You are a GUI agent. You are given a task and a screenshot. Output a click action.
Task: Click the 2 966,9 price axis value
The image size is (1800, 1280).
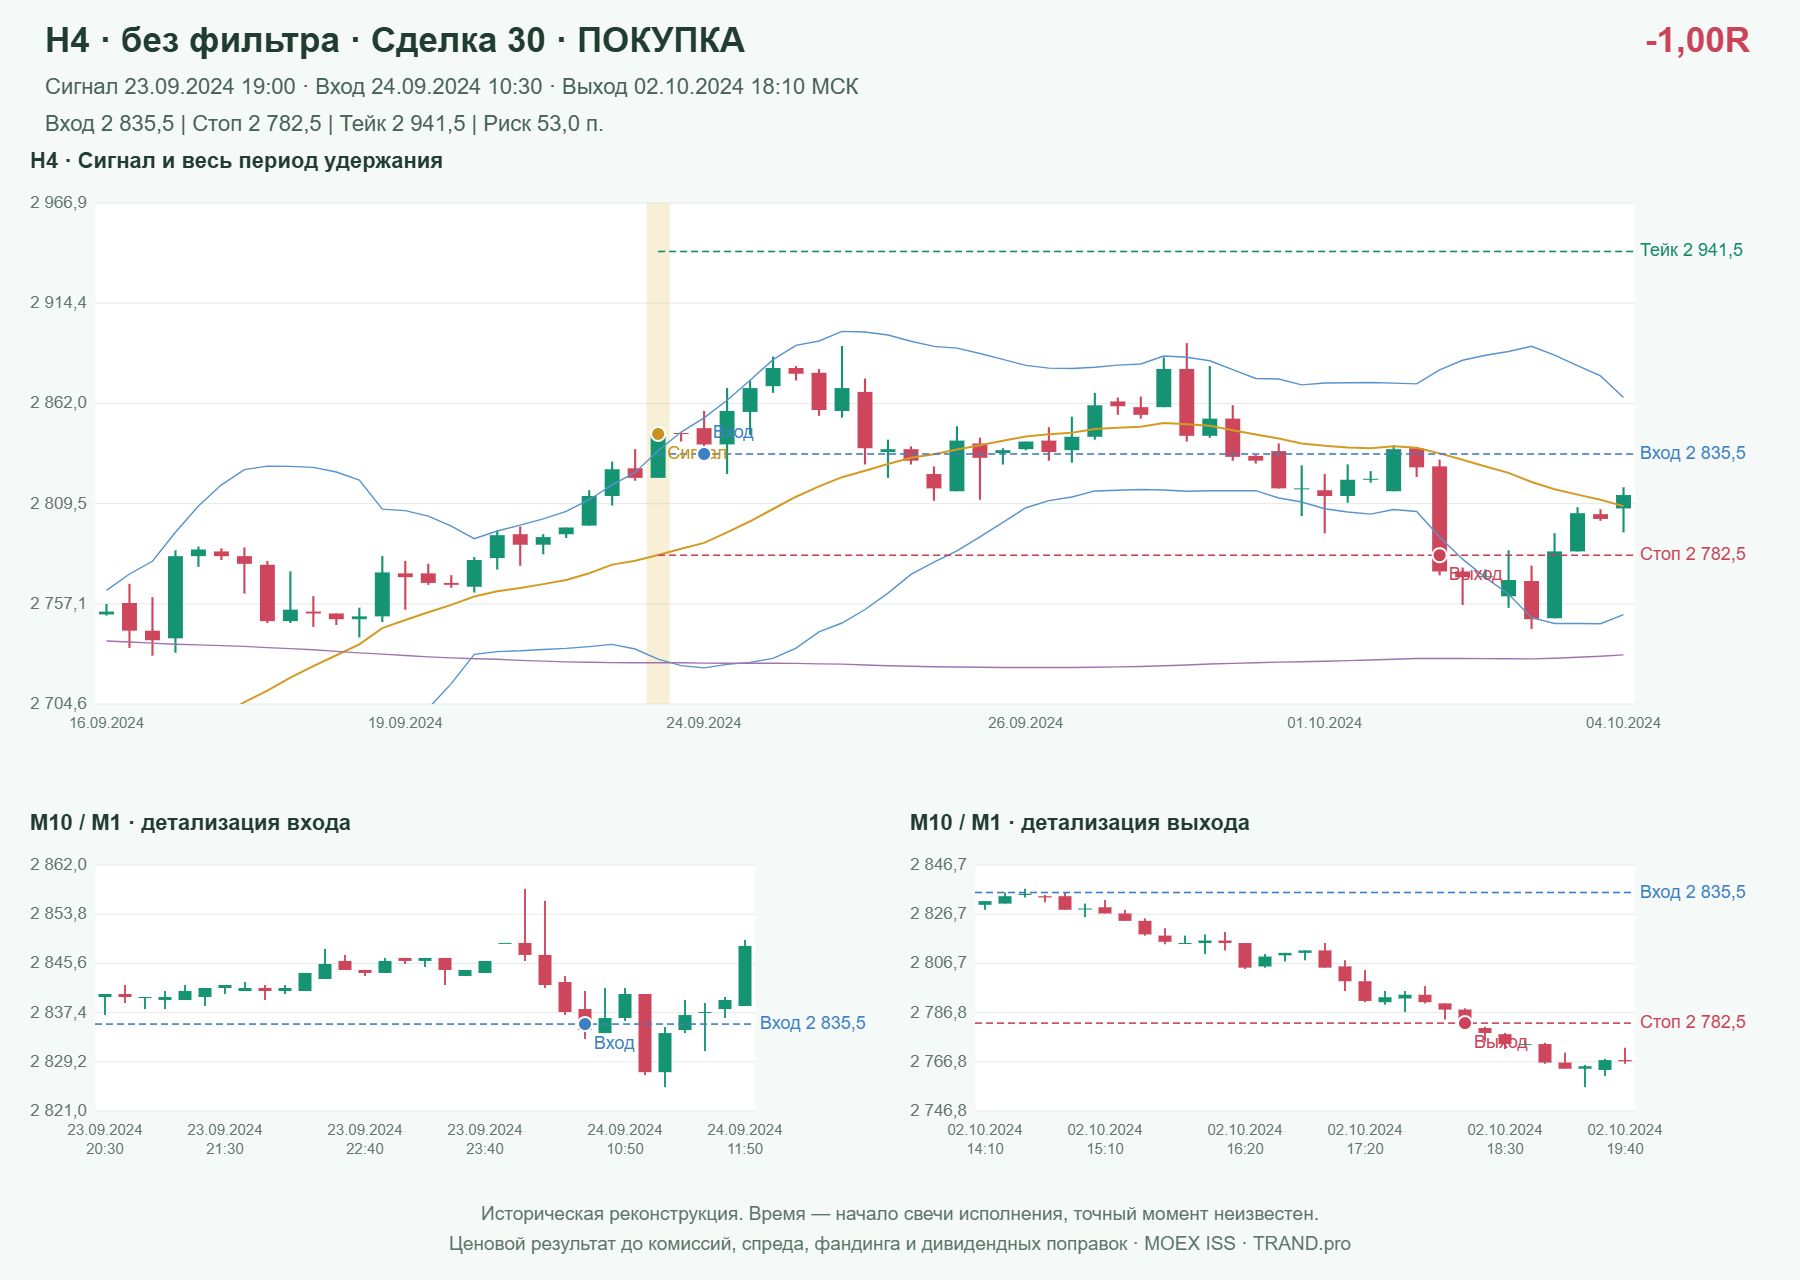coord(58,203)
